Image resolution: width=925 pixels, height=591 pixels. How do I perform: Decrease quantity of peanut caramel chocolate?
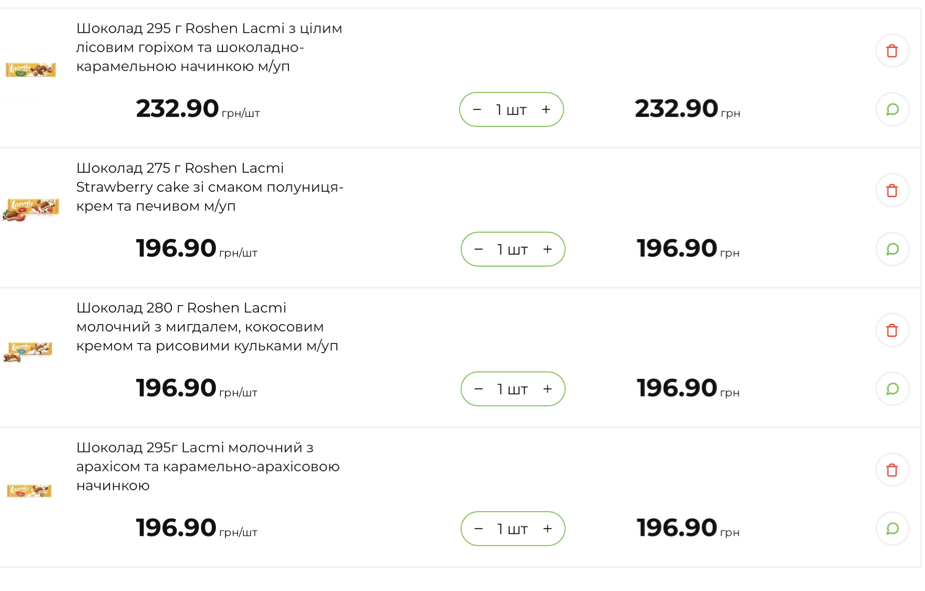[478, 529]
